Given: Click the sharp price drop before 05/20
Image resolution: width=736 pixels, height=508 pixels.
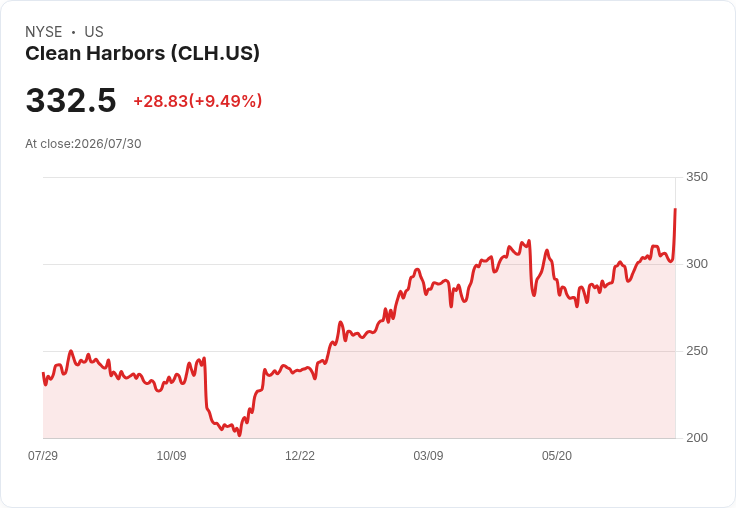Looking at the screenshot, I should pos(531,268).
